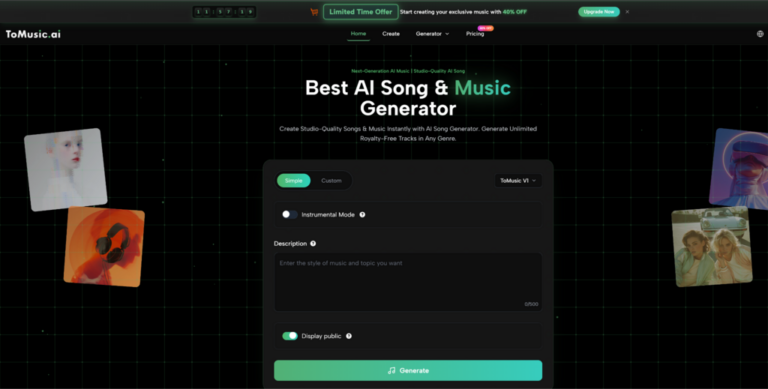Click the Instrumental Mode help icon

[x=362, y=215]
